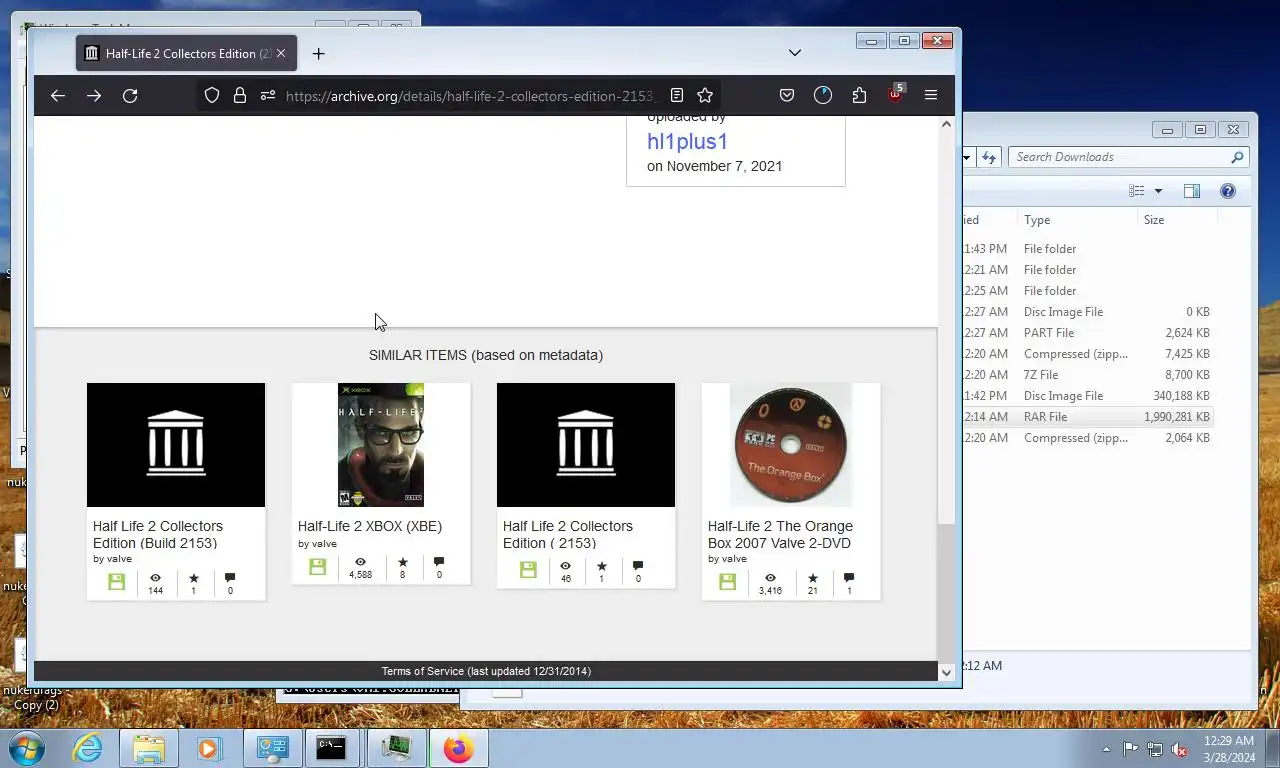Image resolution: width=1280 pixels, height=768 pixels.
Task: Select the views eye icon showing 4,588
Action: point(360,562)
